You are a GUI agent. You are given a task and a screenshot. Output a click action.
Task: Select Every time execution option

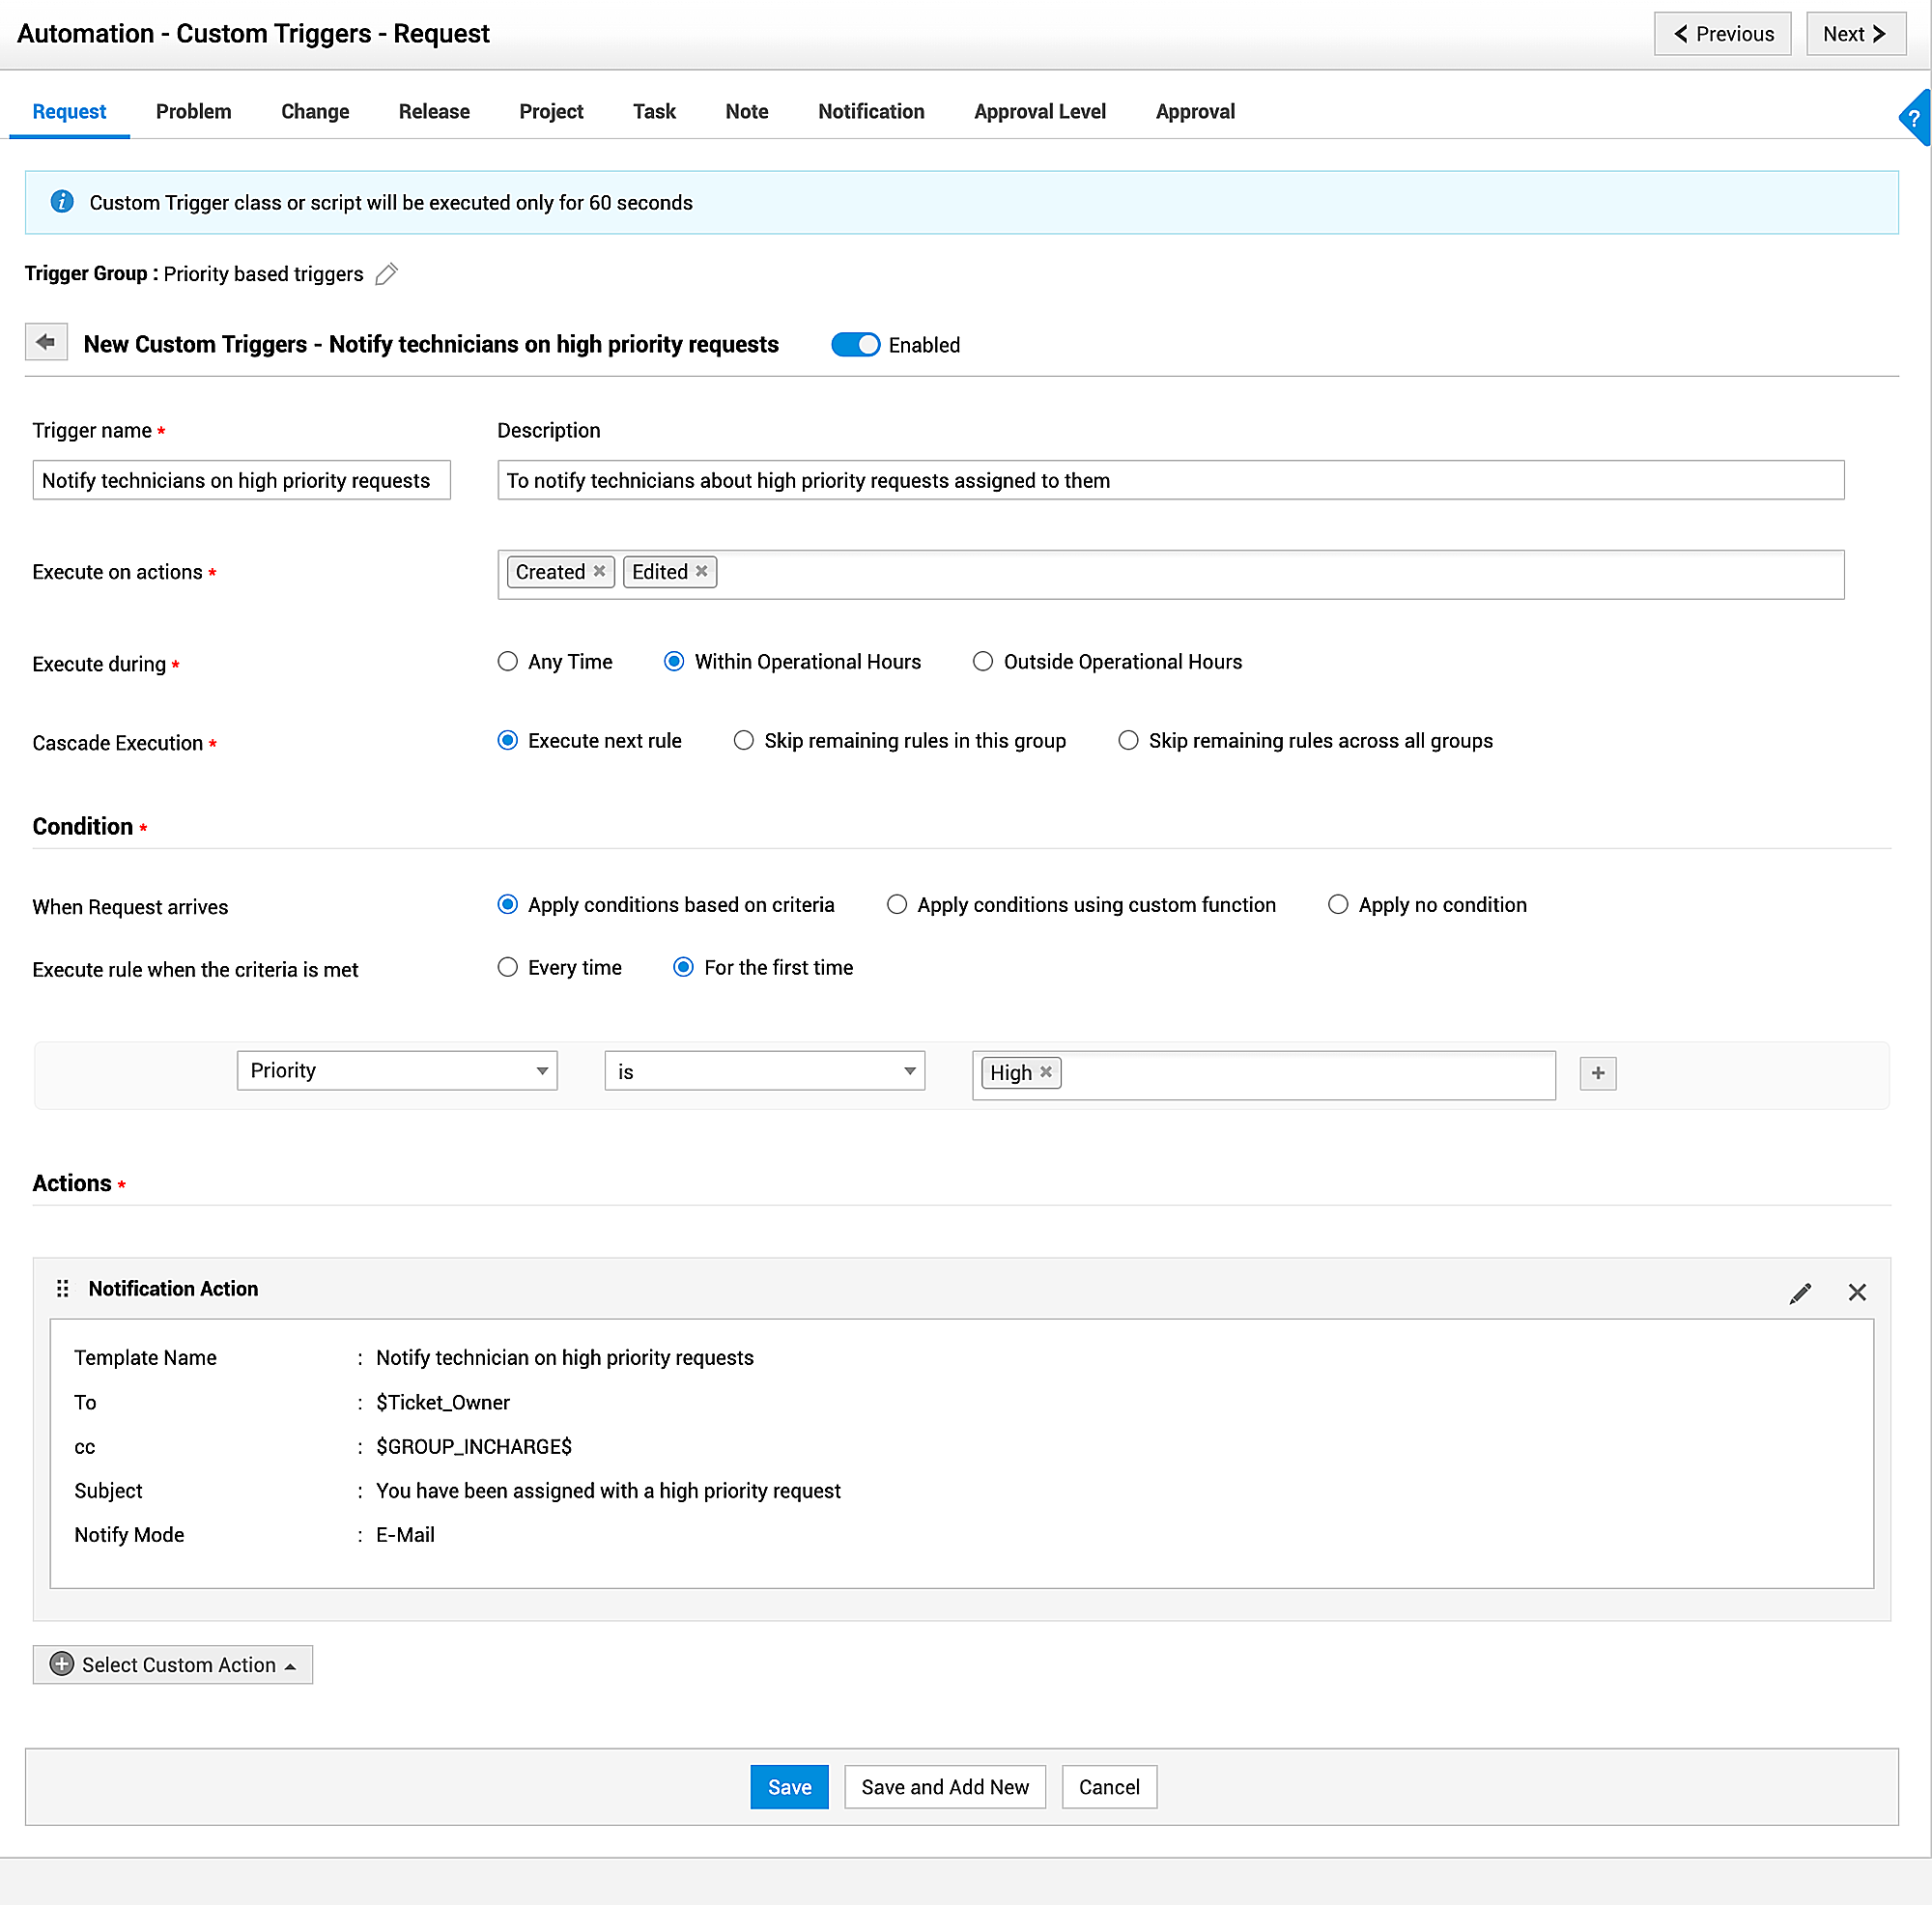click(508, 968)
